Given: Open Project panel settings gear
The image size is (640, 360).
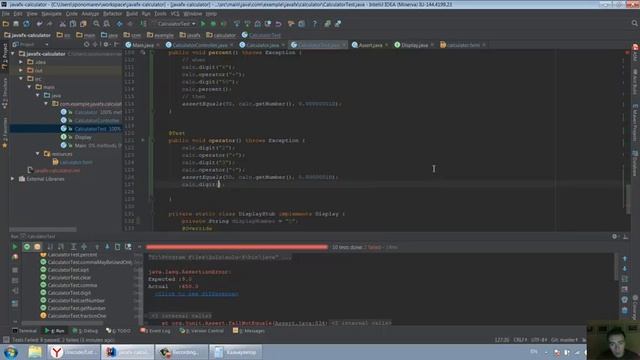Looking at the screenshot, I should pos(106,44).
